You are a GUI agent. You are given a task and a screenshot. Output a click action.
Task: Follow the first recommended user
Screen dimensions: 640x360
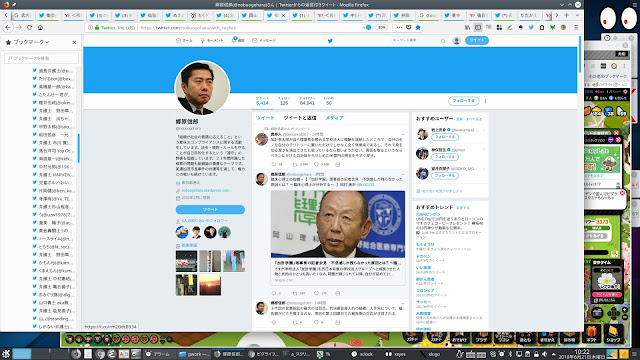(444, 137)
